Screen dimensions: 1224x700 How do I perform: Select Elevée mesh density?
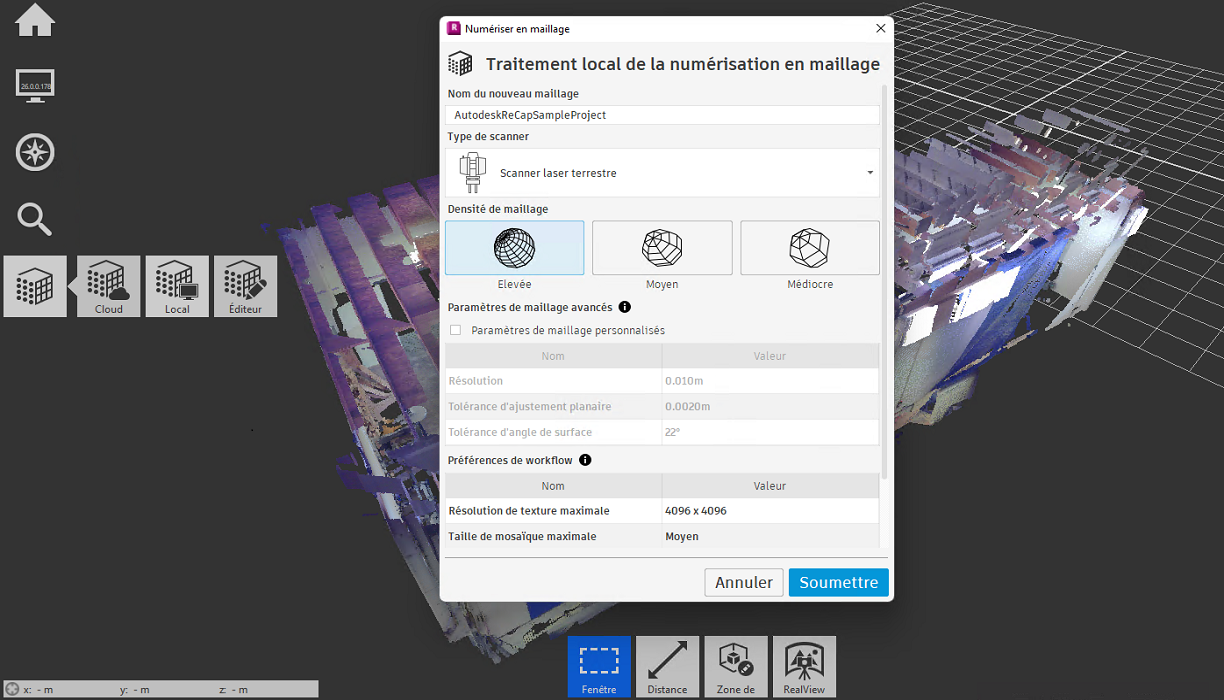[514, 248]
